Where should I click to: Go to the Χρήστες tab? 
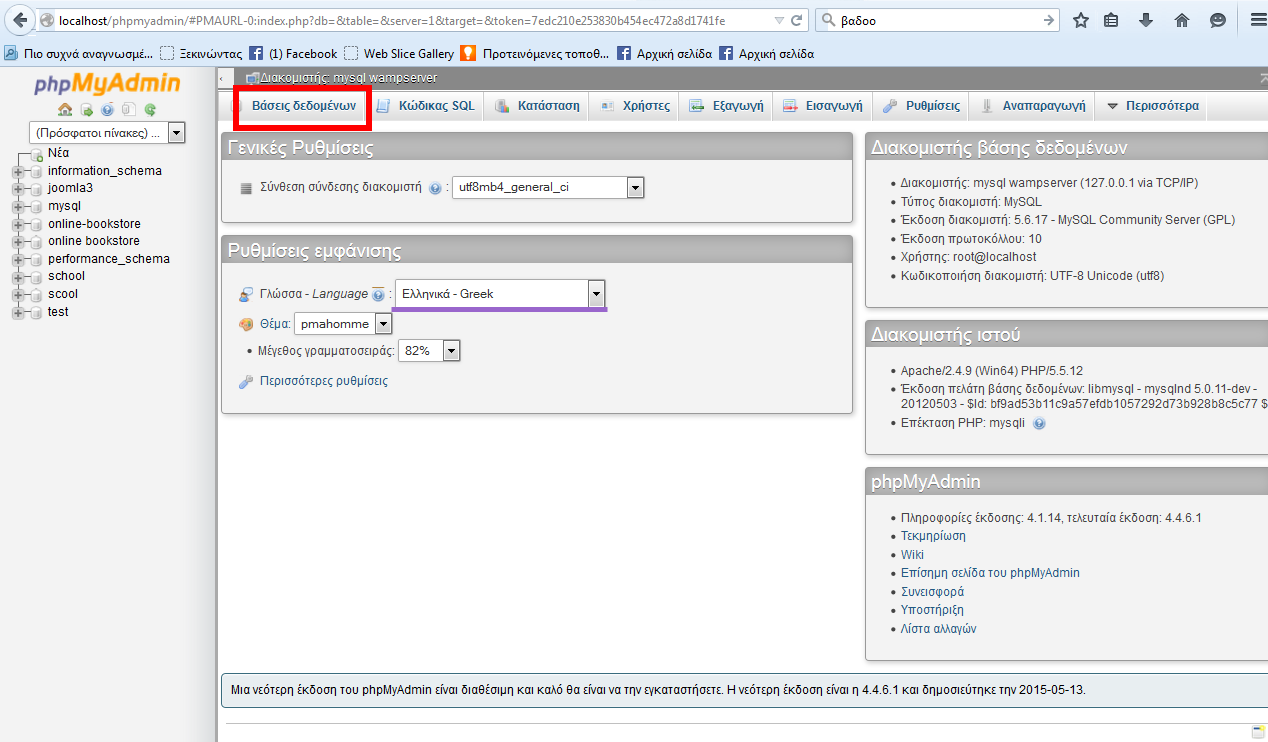[635, 106]
